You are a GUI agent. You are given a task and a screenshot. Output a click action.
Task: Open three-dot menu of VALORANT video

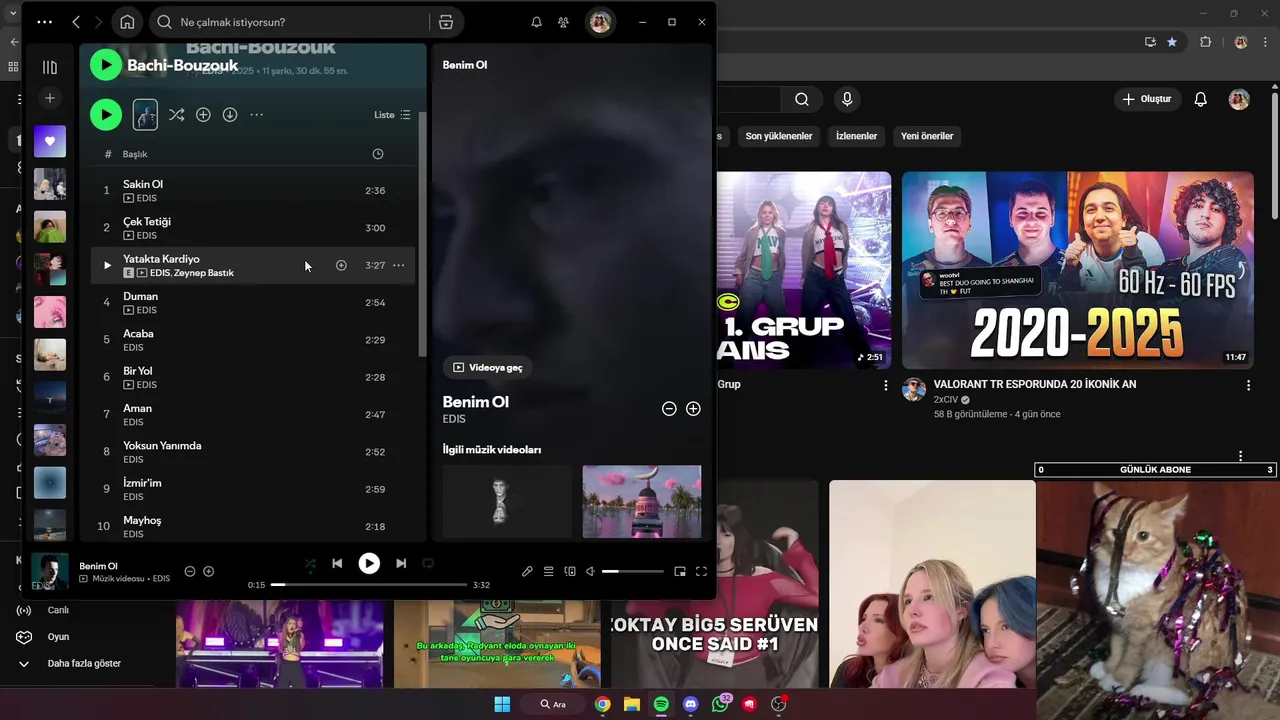(1248, 385)
